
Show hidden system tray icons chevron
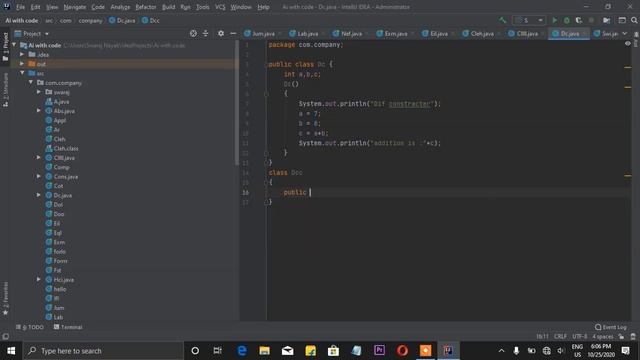point(501,351)
